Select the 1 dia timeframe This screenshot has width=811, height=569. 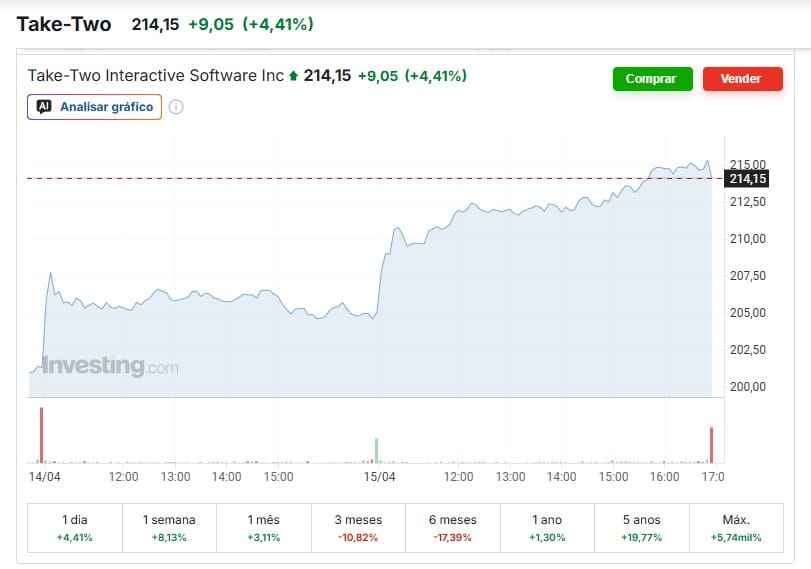pyautogui.click(x=76, y=528)
